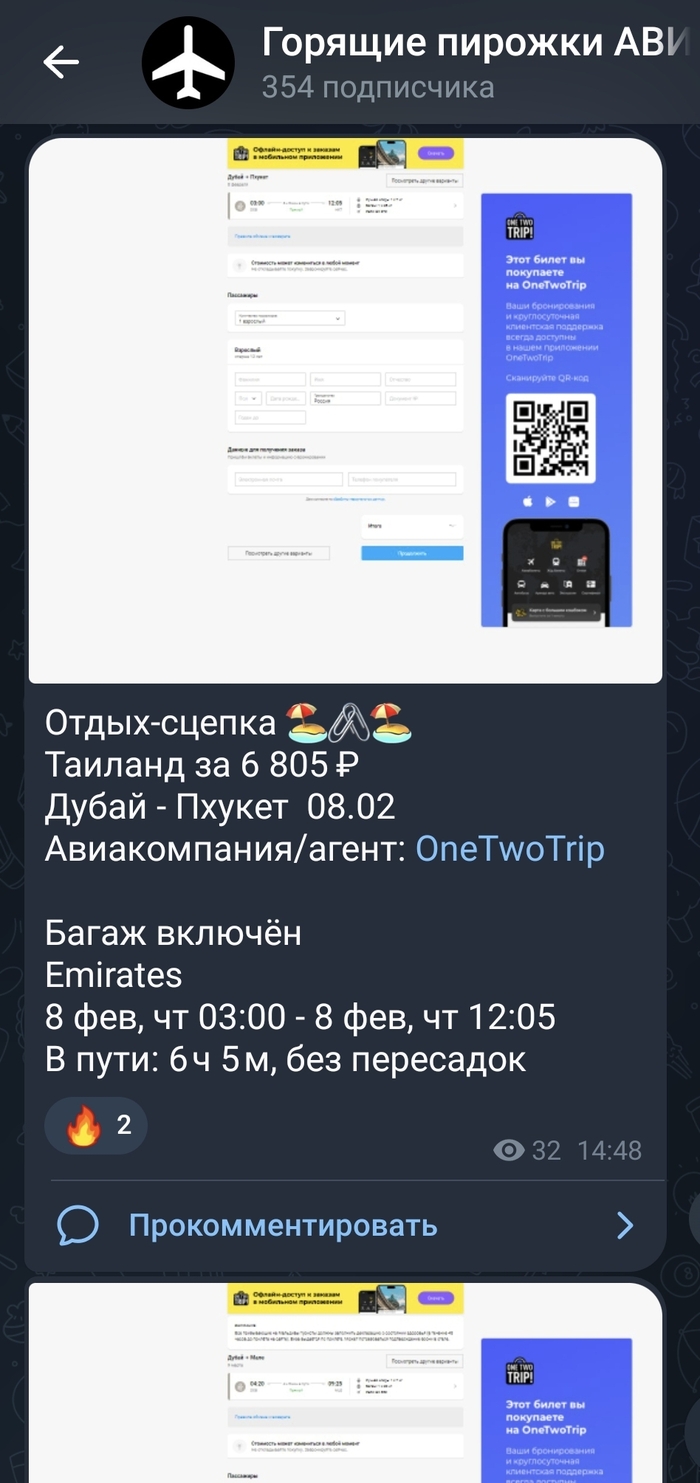Open the 1 взрослый passengers dropdown in the screenshot
Viewport: 700px width, 1483px height.
(289, 318)
